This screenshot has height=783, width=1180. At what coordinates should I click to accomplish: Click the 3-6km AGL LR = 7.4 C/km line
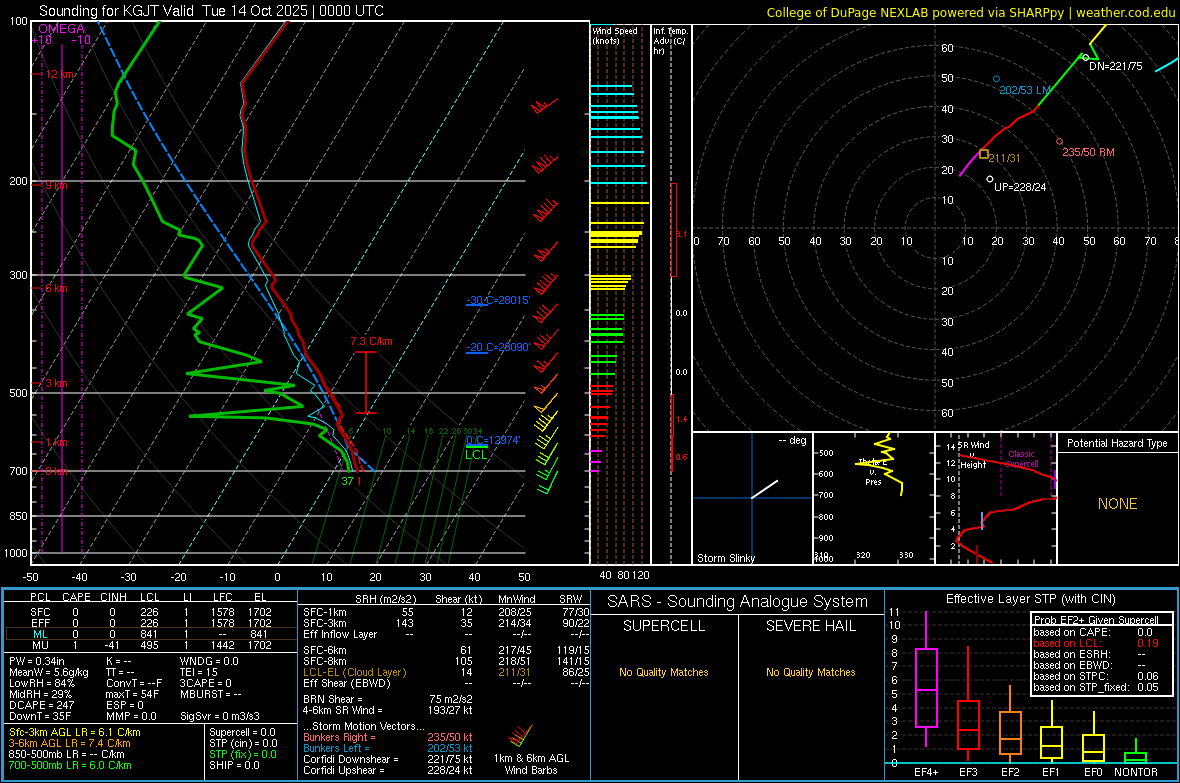coord(69,743)
